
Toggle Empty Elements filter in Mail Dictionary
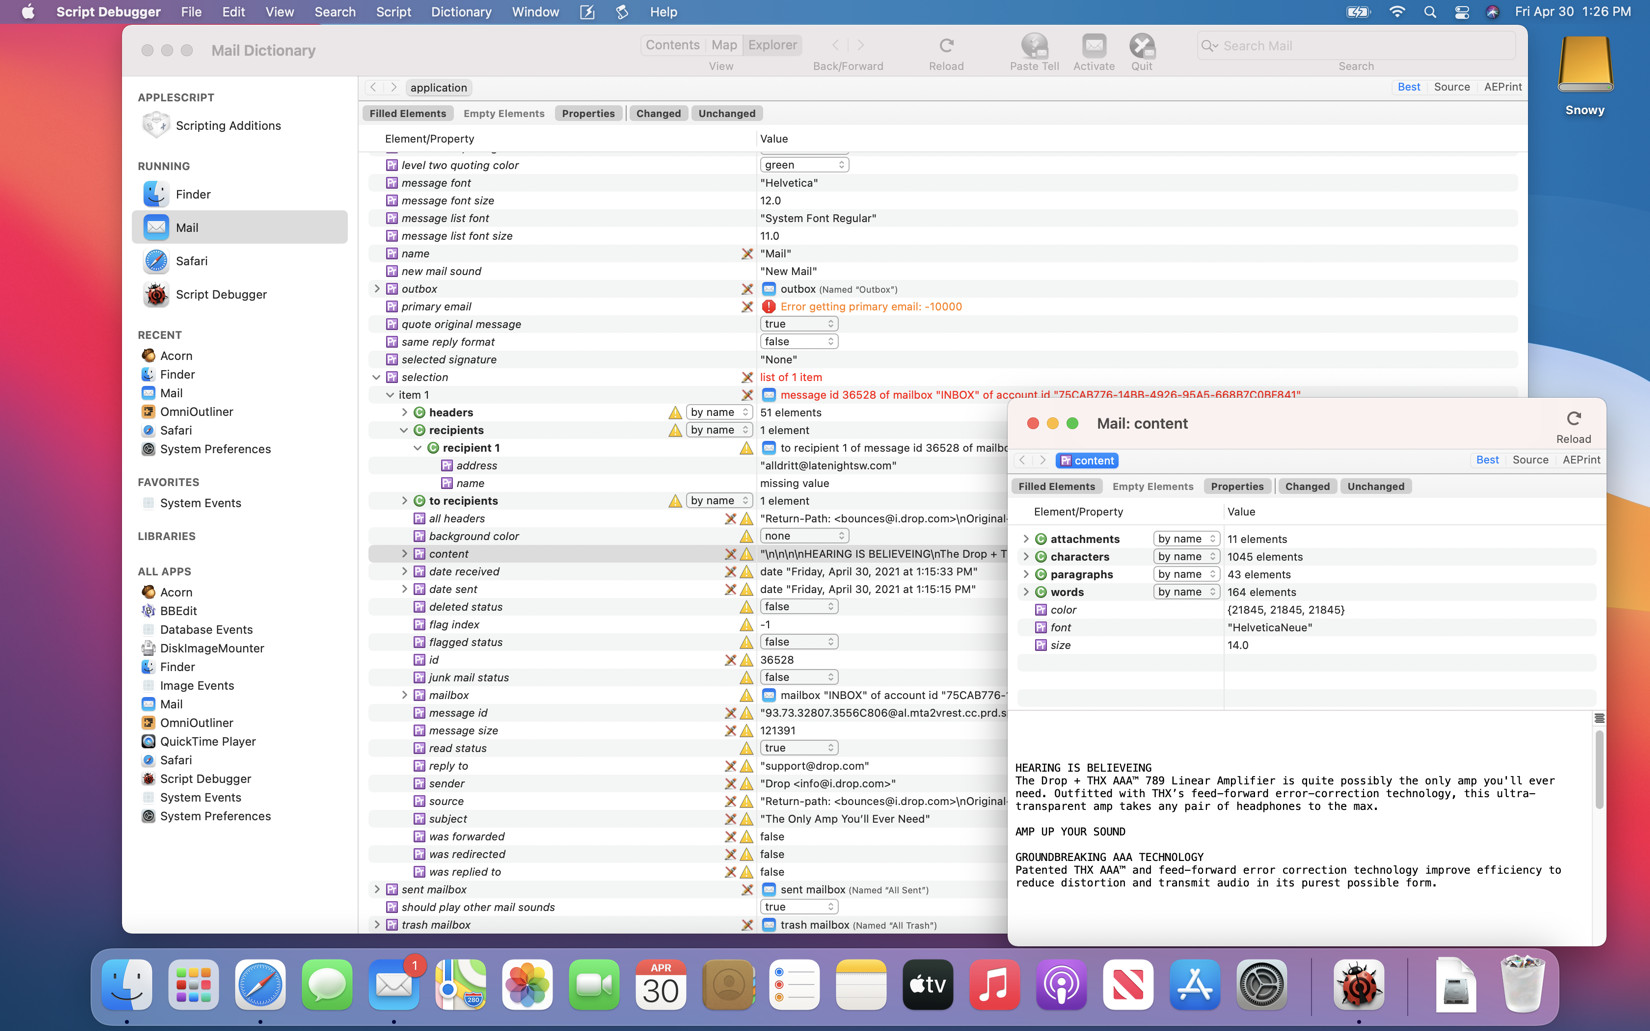click(504, 113)
